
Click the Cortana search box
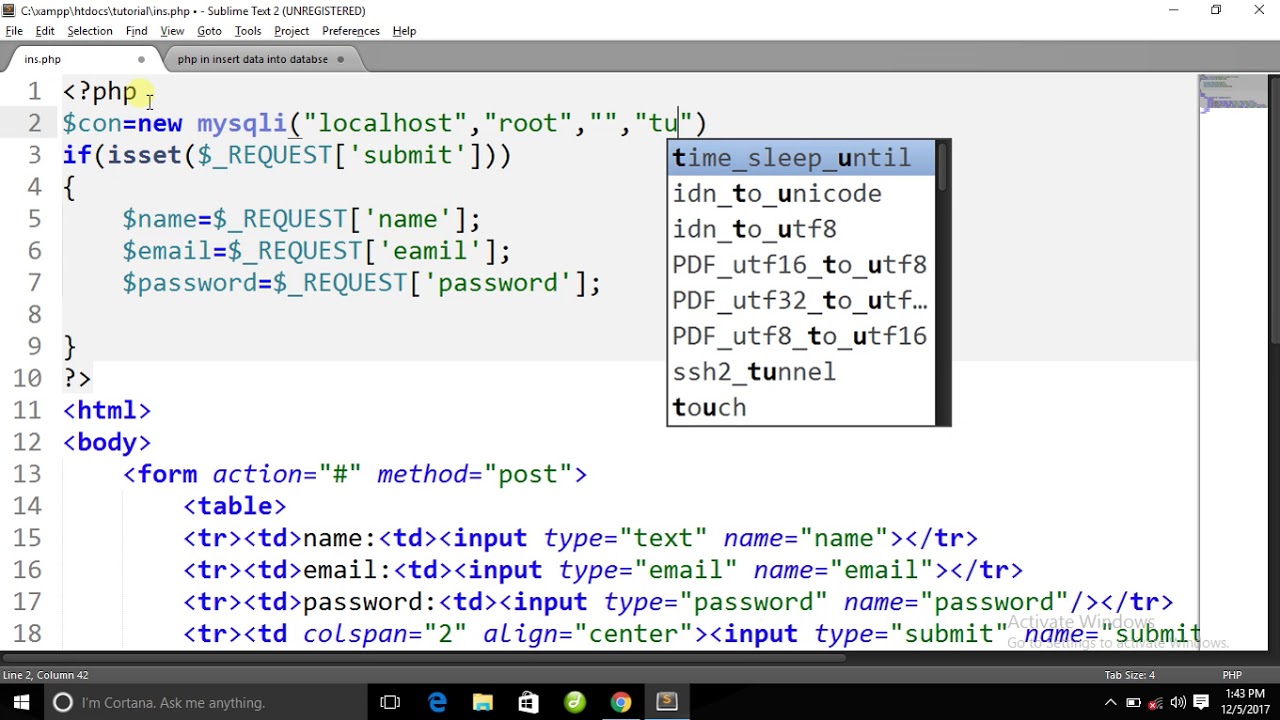[x=205, y=702]
